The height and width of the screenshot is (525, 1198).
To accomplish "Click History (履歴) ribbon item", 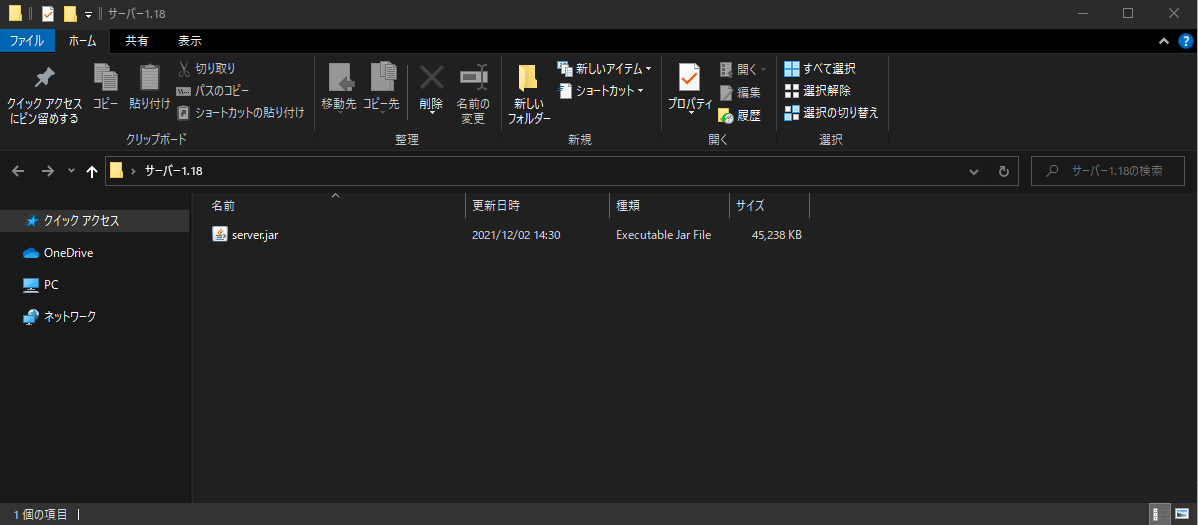I will [x=740, y=116].
